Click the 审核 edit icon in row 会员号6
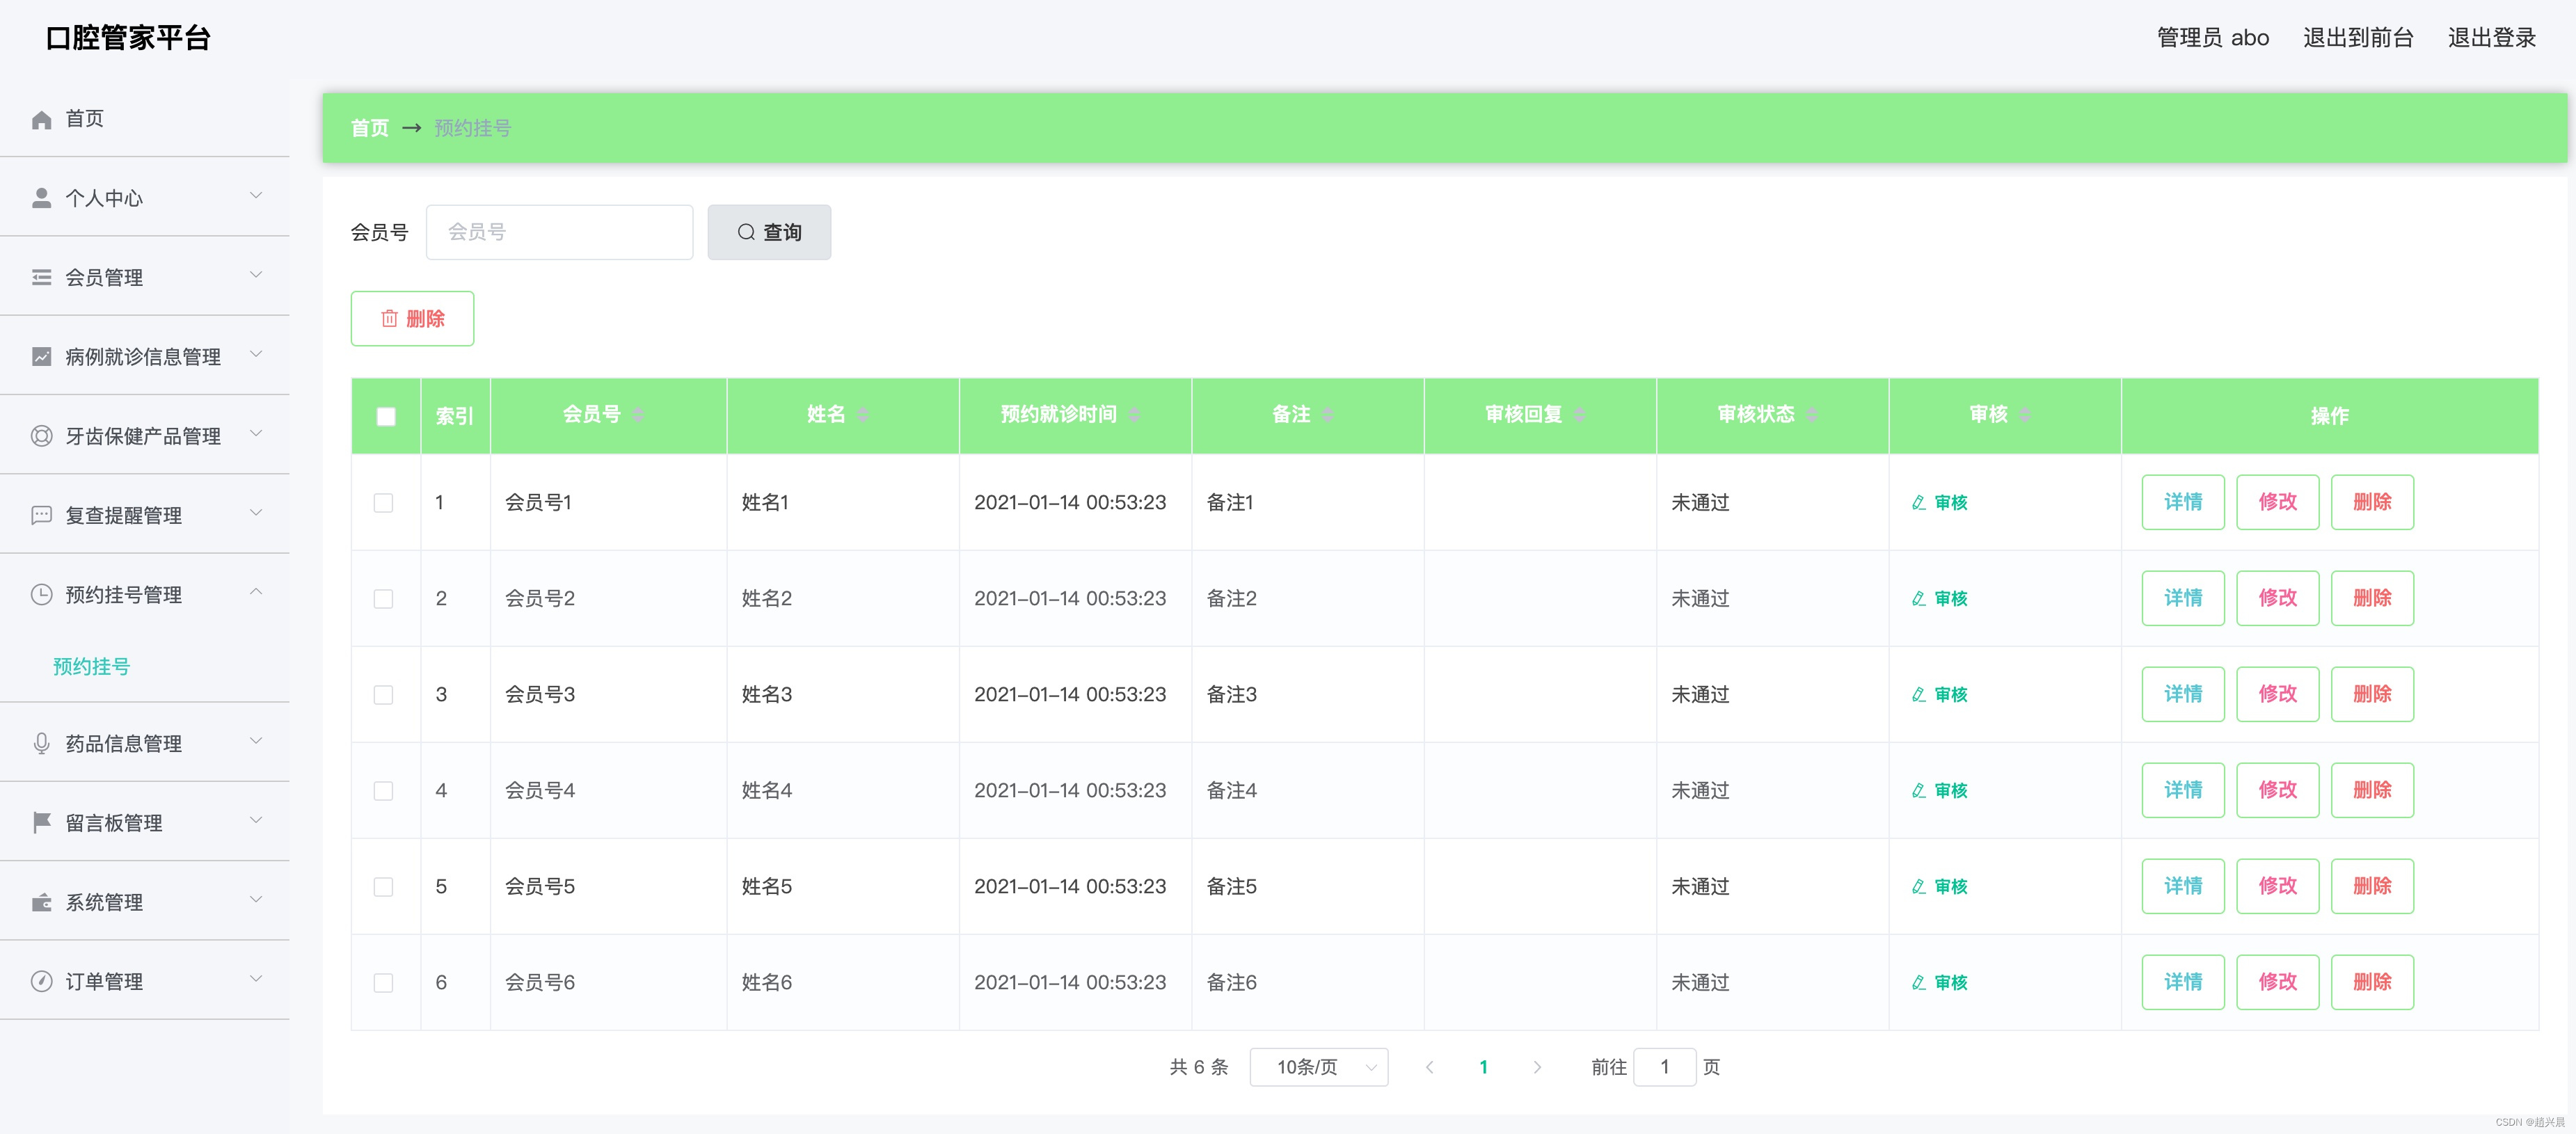Viewport: 2576px width, 1134px height. [1918, 982]
